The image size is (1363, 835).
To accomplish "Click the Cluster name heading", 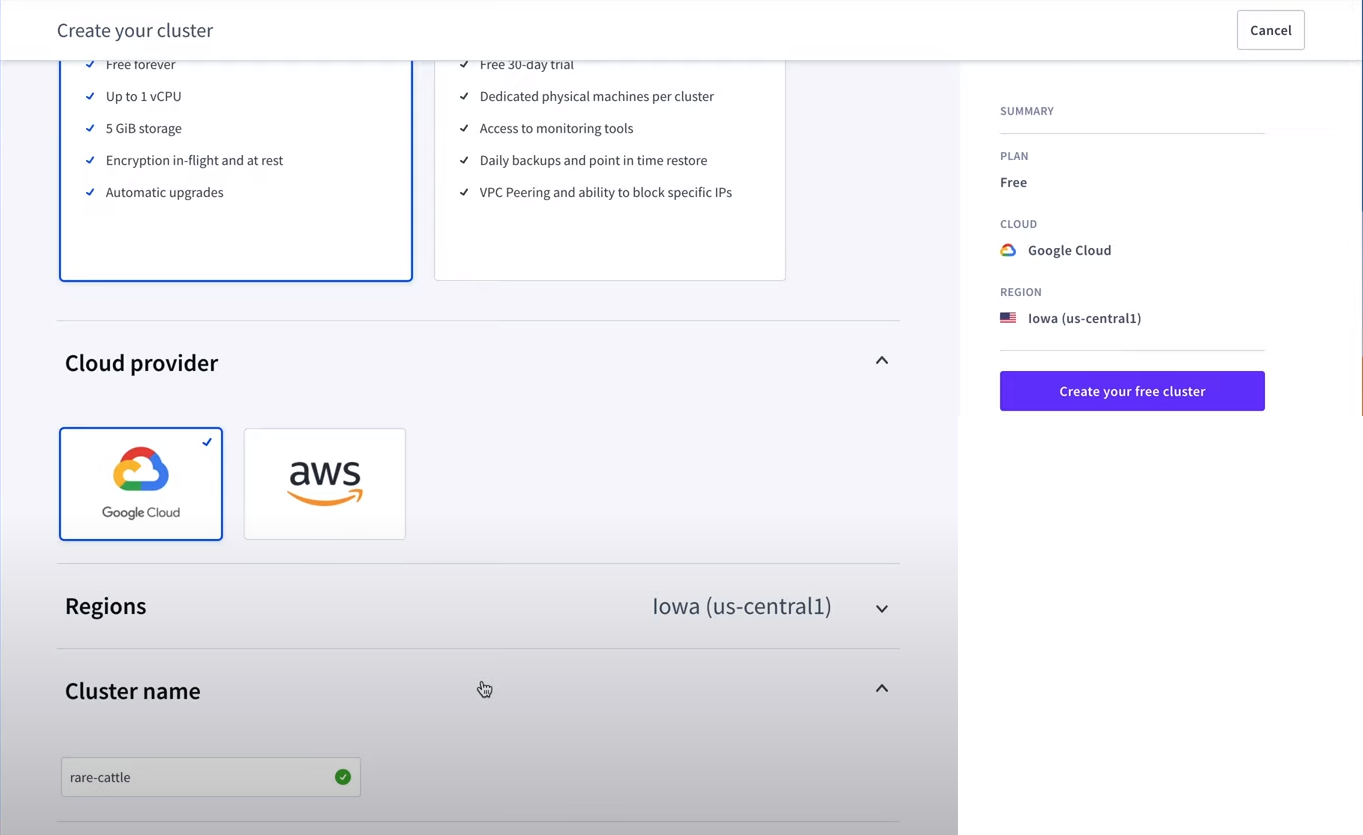I will click(x=133, y=691).
